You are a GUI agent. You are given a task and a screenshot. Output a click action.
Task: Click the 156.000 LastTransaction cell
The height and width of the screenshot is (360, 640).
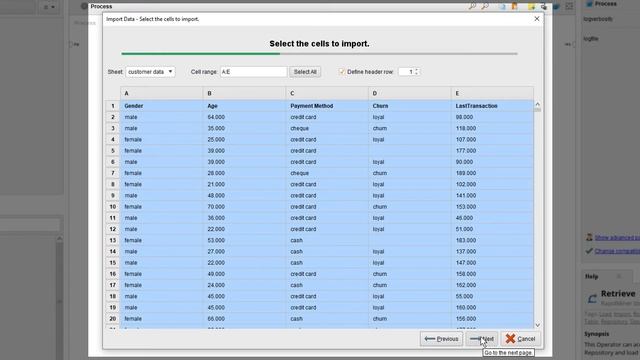pyautogui.click(x=492, y=319)
